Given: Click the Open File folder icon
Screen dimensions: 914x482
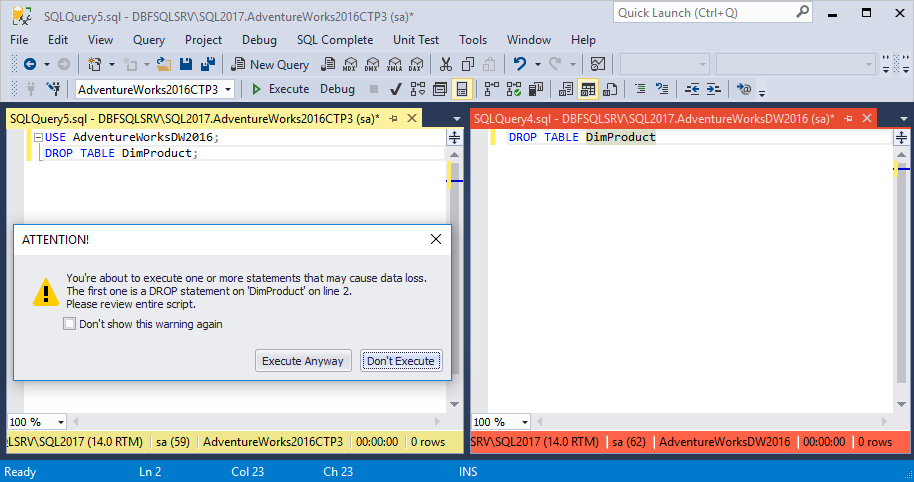Looking at the screenshot, I should (164, 64).
